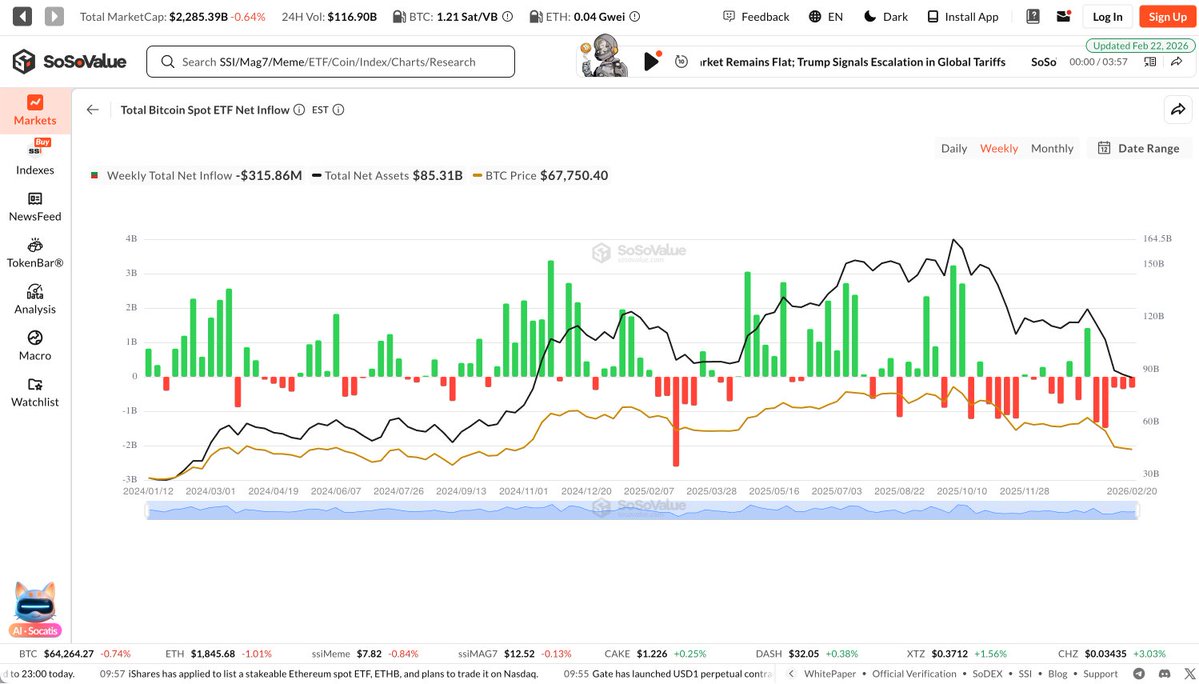Click the CAKE $1.226 ticker
This screenshot has height=684, width=1199.
click(655, 653)
